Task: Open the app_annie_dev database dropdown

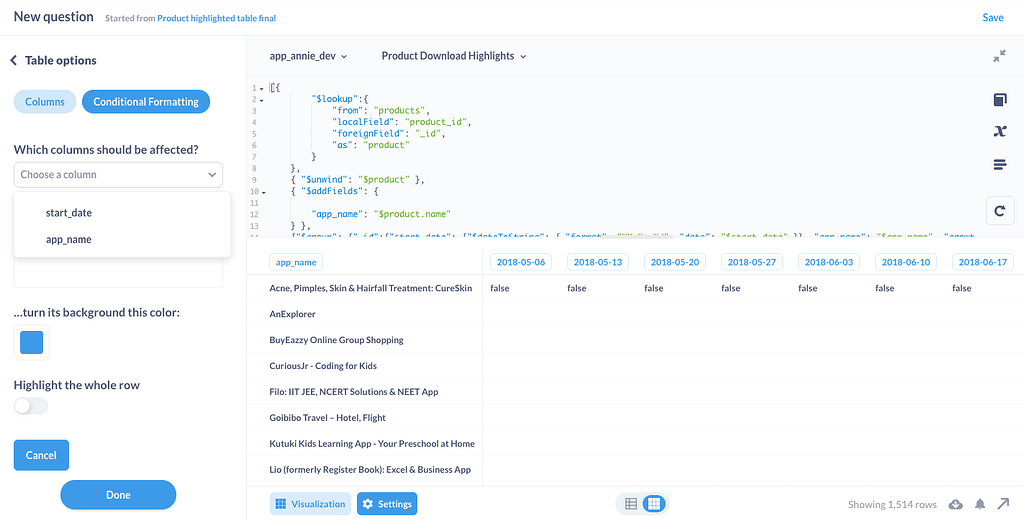Action: click(x=308, y=56)
